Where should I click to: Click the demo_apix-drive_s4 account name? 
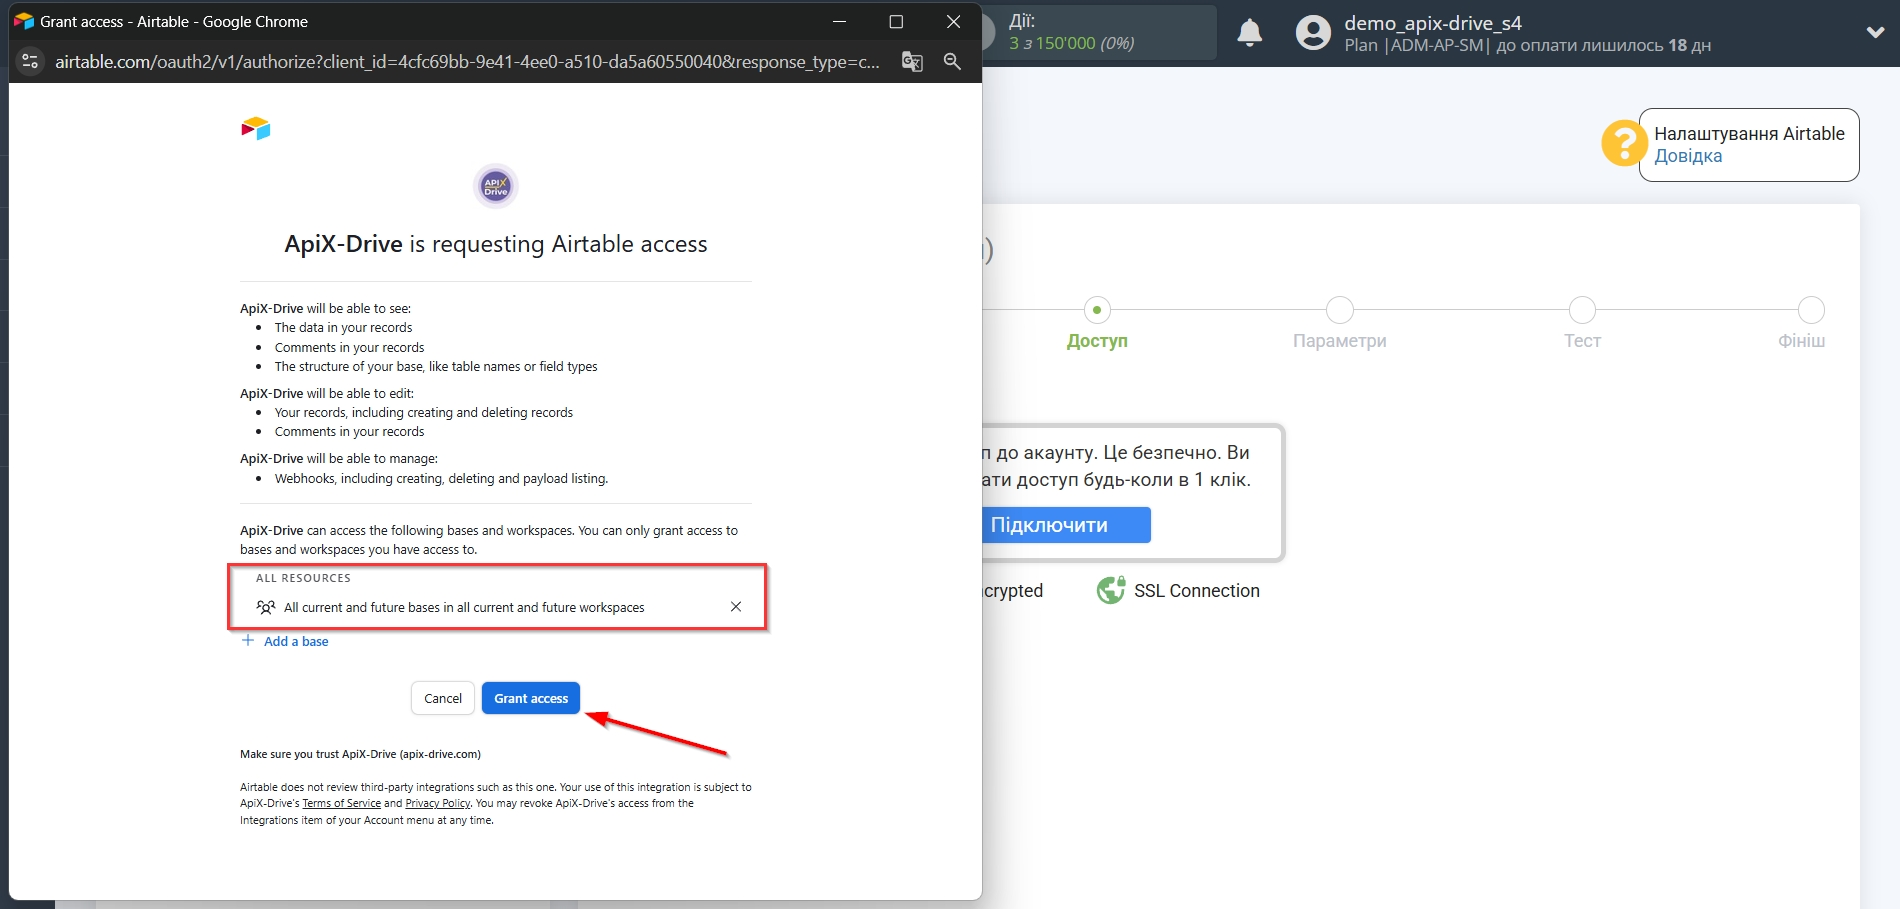[x=1433, y=23]
